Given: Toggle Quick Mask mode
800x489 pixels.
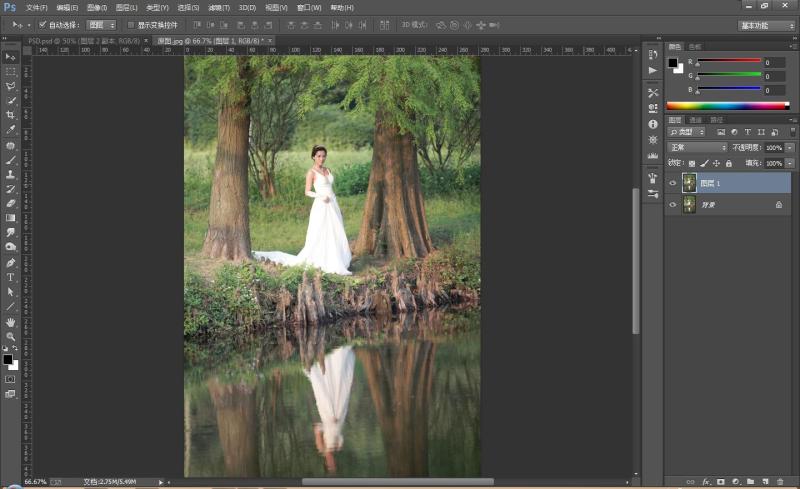Looking at the screenshot, I should click(10, 379).
